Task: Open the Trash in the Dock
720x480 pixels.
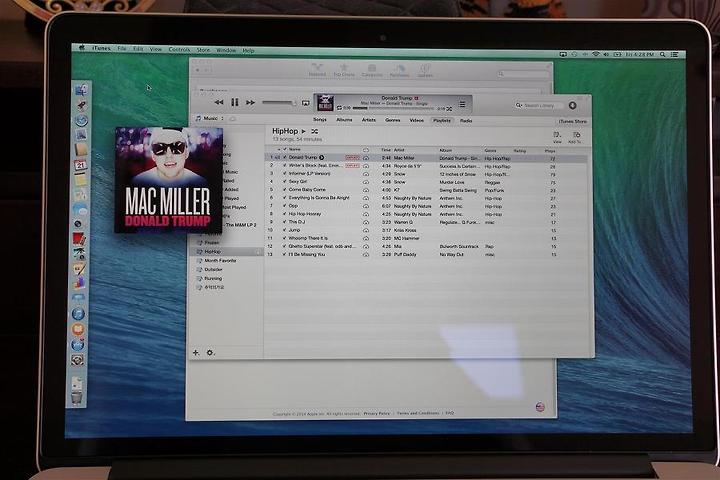Action: coord(77,397)
